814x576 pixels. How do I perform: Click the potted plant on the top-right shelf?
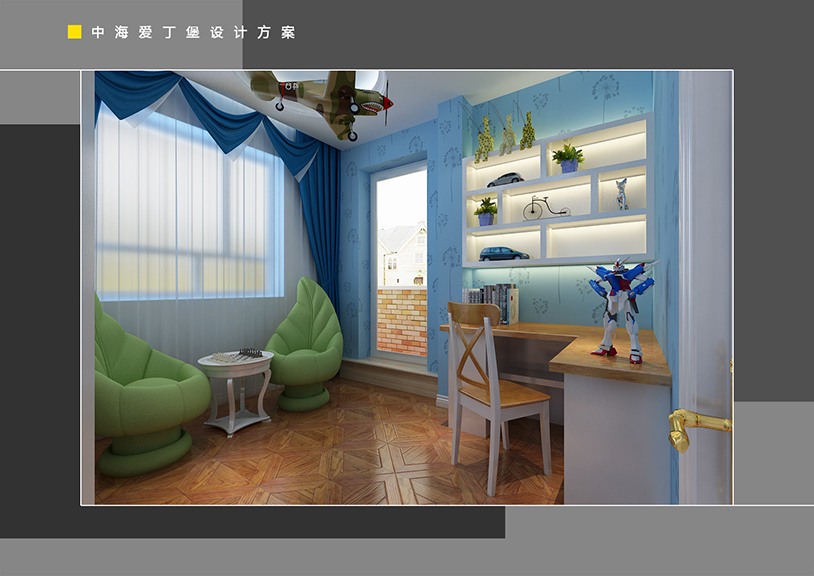[x=568, y=157]
